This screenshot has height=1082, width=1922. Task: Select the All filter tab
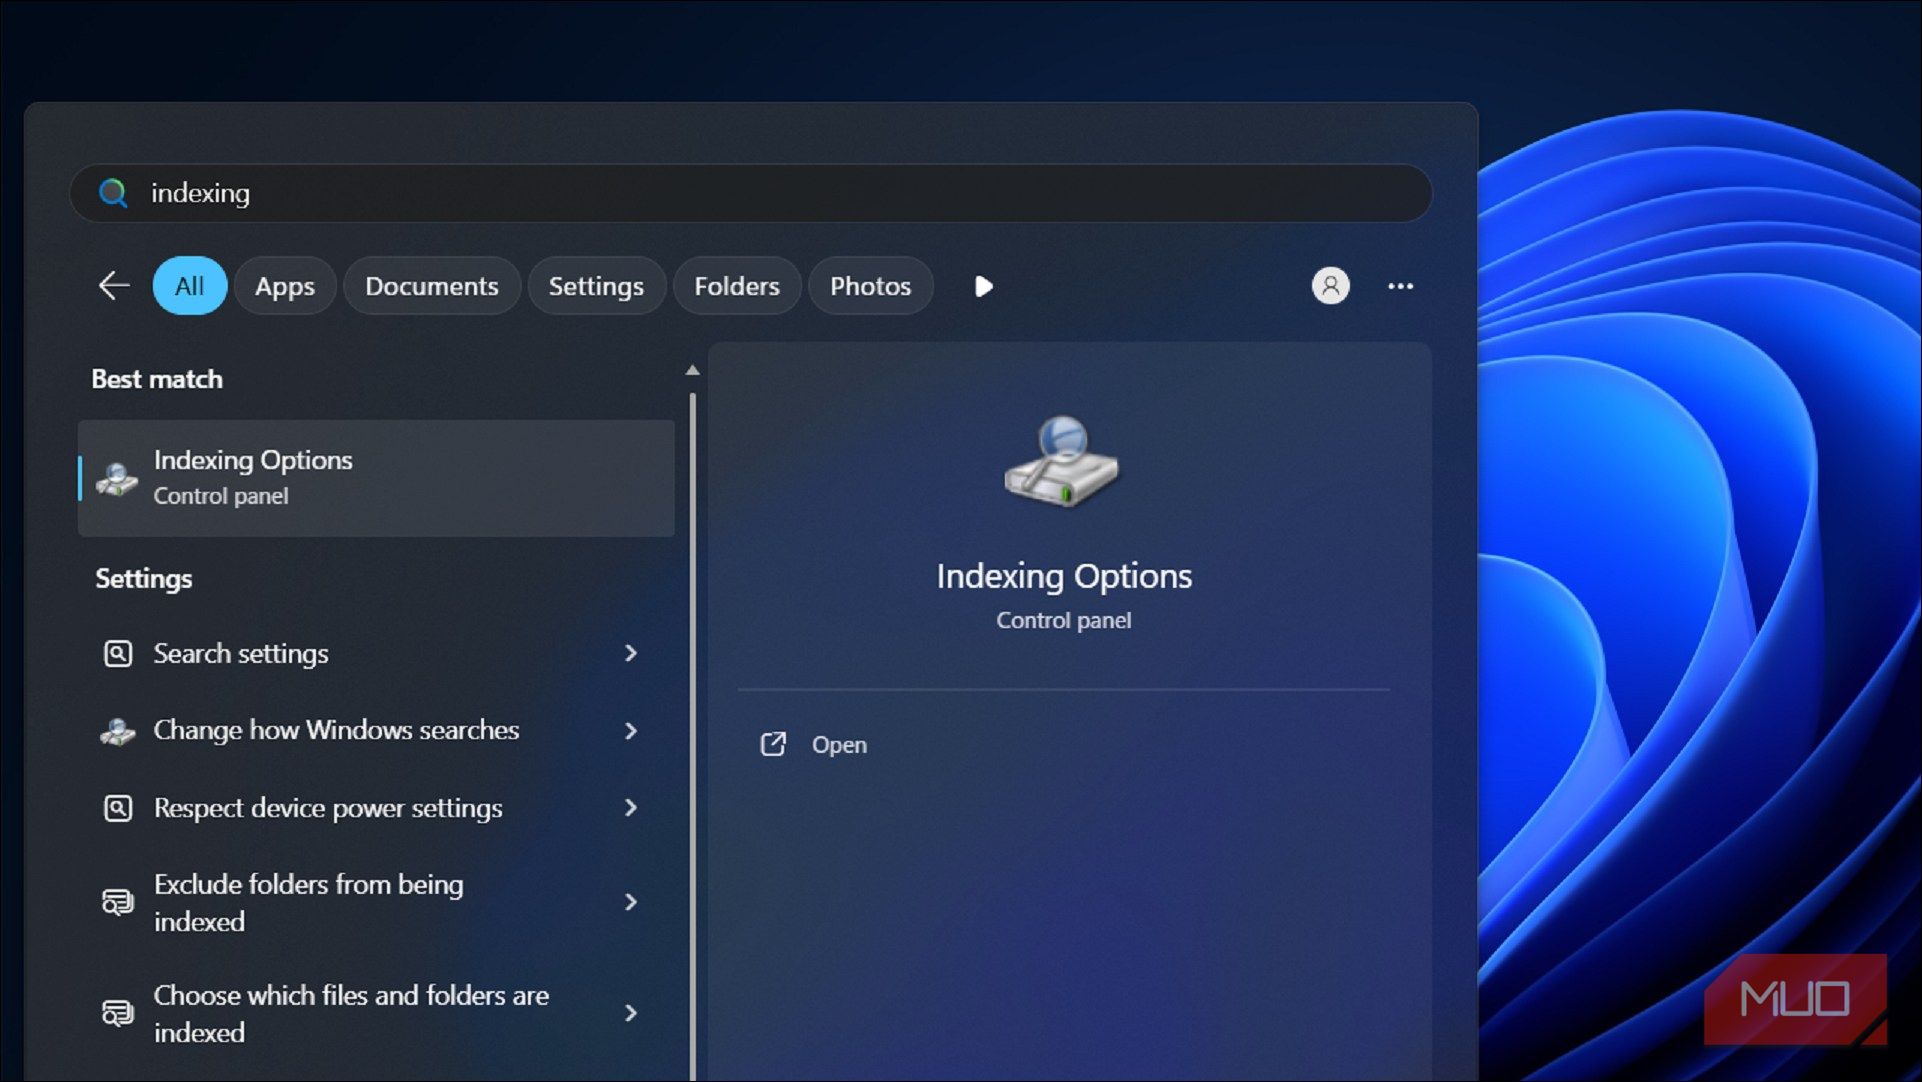tap(190, 286)
